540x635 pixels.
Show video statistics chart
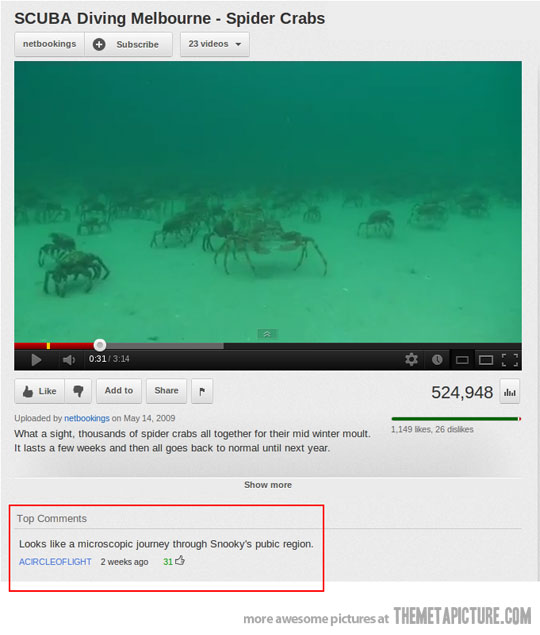[510, 392]
